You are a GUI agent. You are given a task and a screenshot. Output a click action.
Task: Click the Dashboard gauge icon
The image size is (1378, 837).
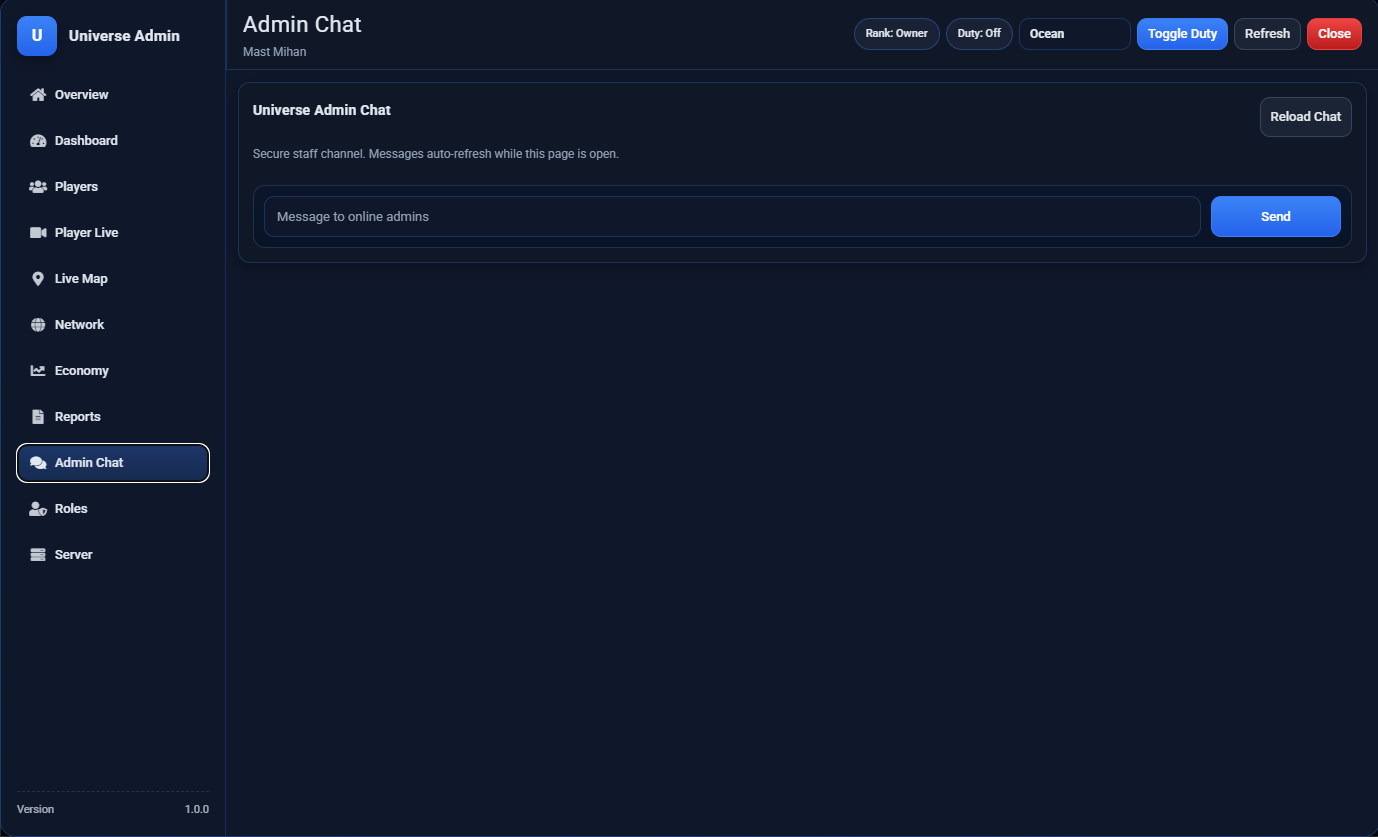(x=38, y=141)
